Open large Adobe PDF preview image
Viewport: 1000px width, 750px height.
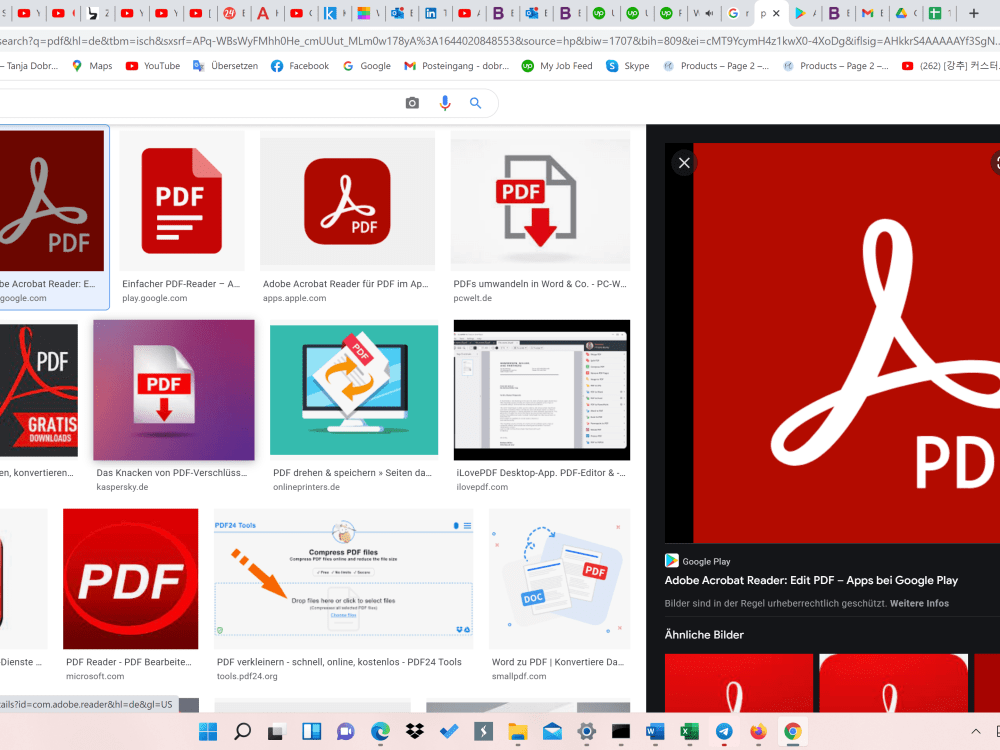(832, 343)
